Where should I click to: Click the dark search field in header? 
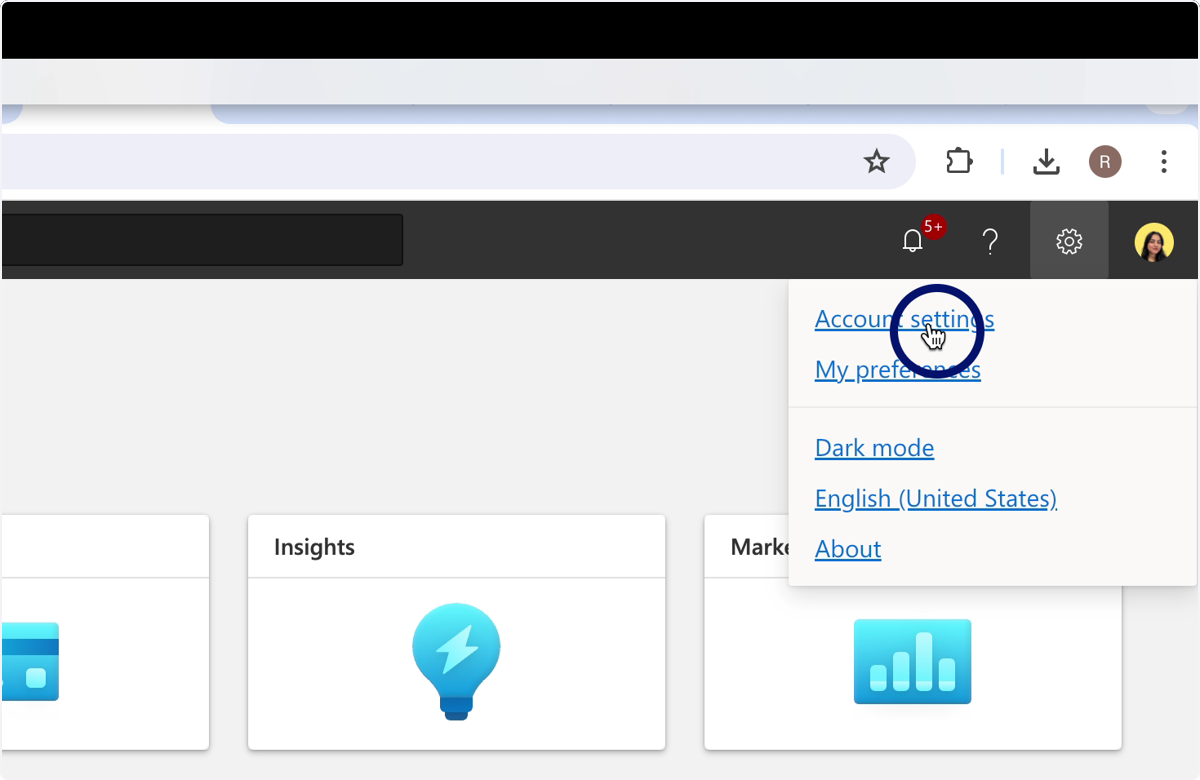point(202,240)
